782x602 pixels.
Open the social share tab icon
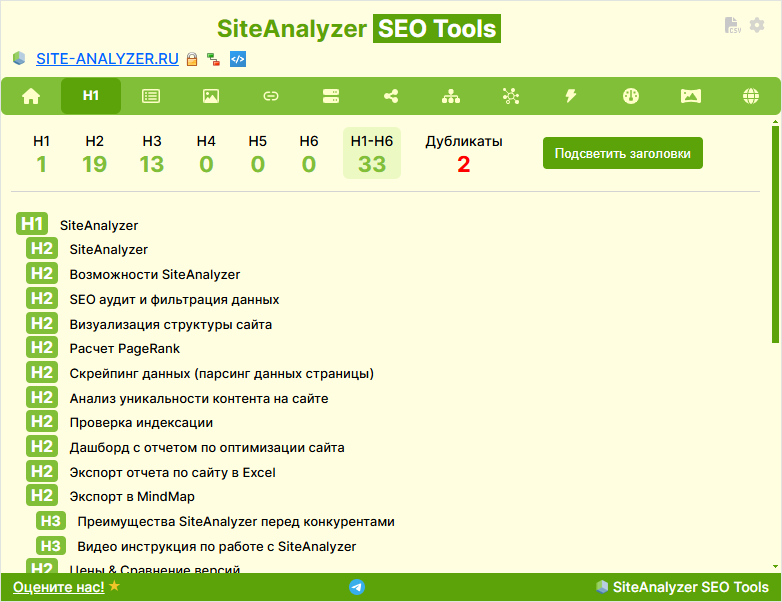point(391,96)
